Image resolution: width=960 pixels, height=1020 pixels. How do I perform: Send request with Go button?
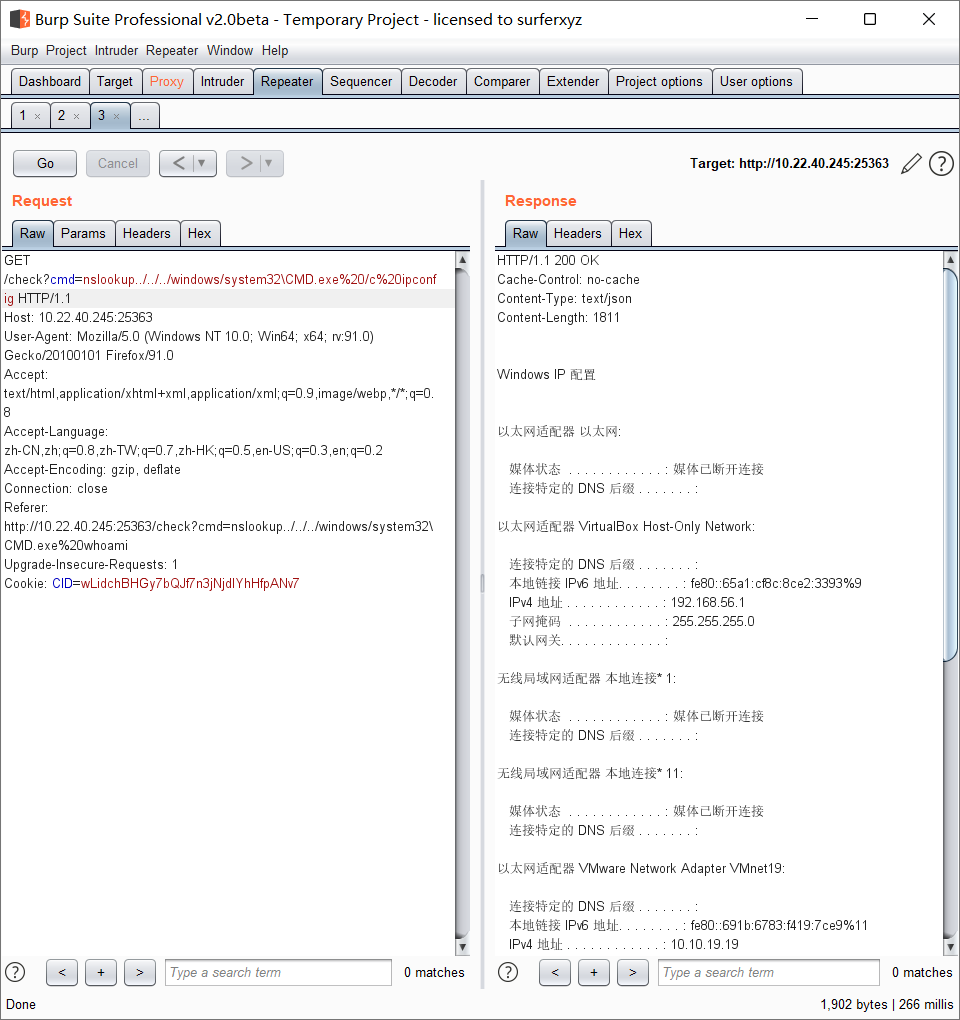[45, 163]
